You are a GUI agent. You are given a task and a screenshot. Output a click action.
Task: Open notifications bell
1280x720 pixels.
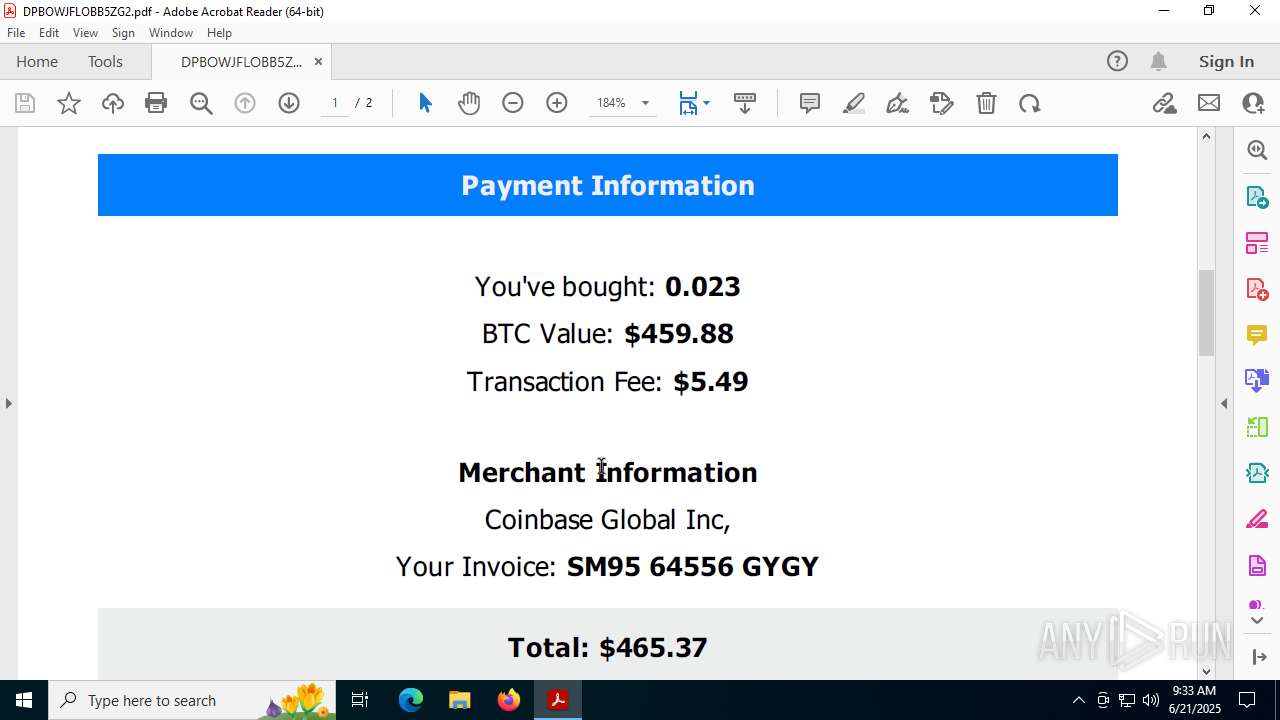point(1158,61)
